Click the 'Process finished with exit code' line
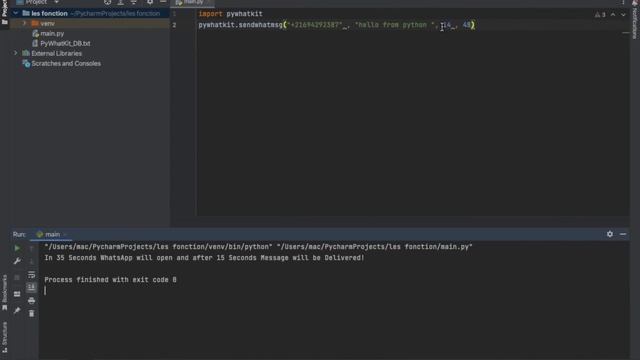Screen dimensions: 640x360 click(110, 280)
